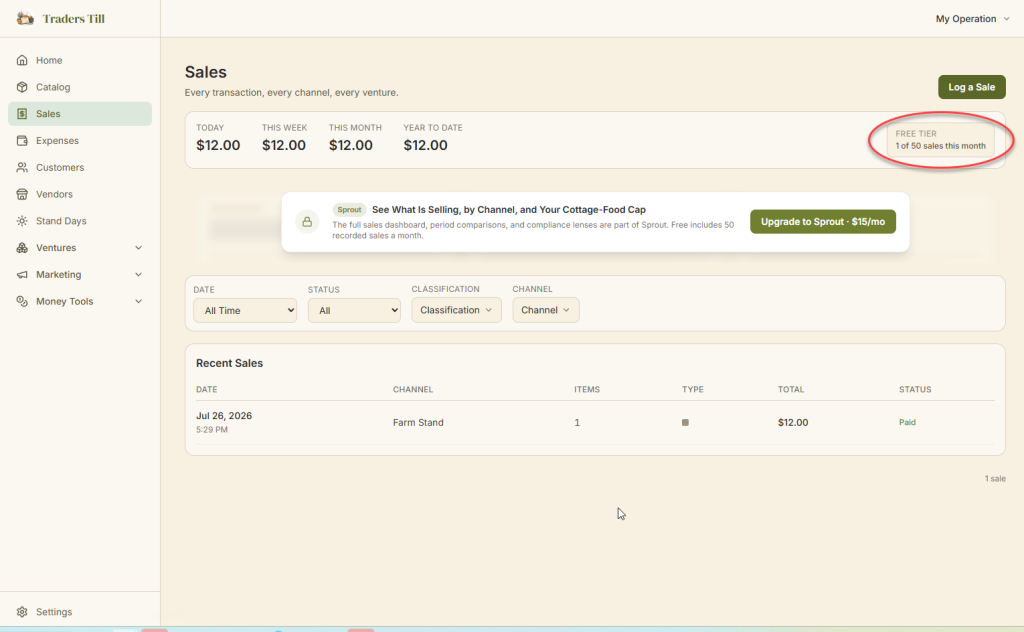Click the $12.00 total in sale row
This screenshot has height=632, width=1024.
coord(793,422)
